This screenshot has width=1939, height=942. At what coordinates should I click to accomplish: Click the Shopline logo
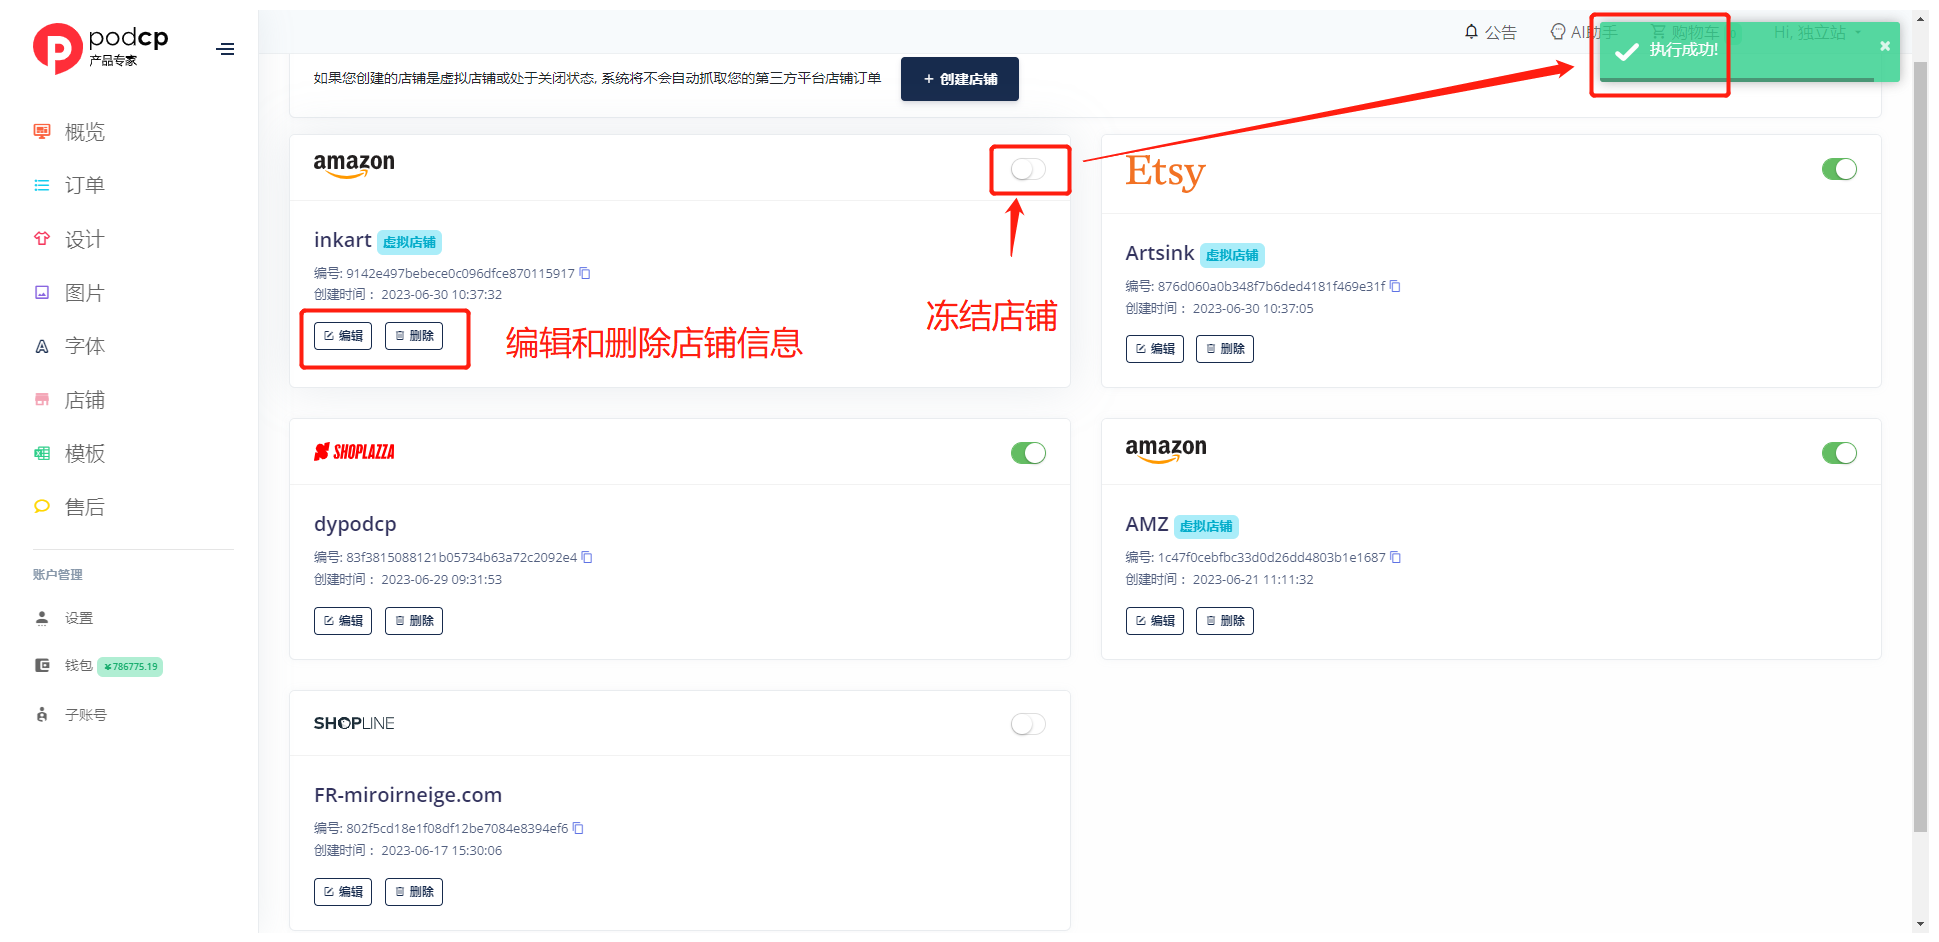point(354,723)
